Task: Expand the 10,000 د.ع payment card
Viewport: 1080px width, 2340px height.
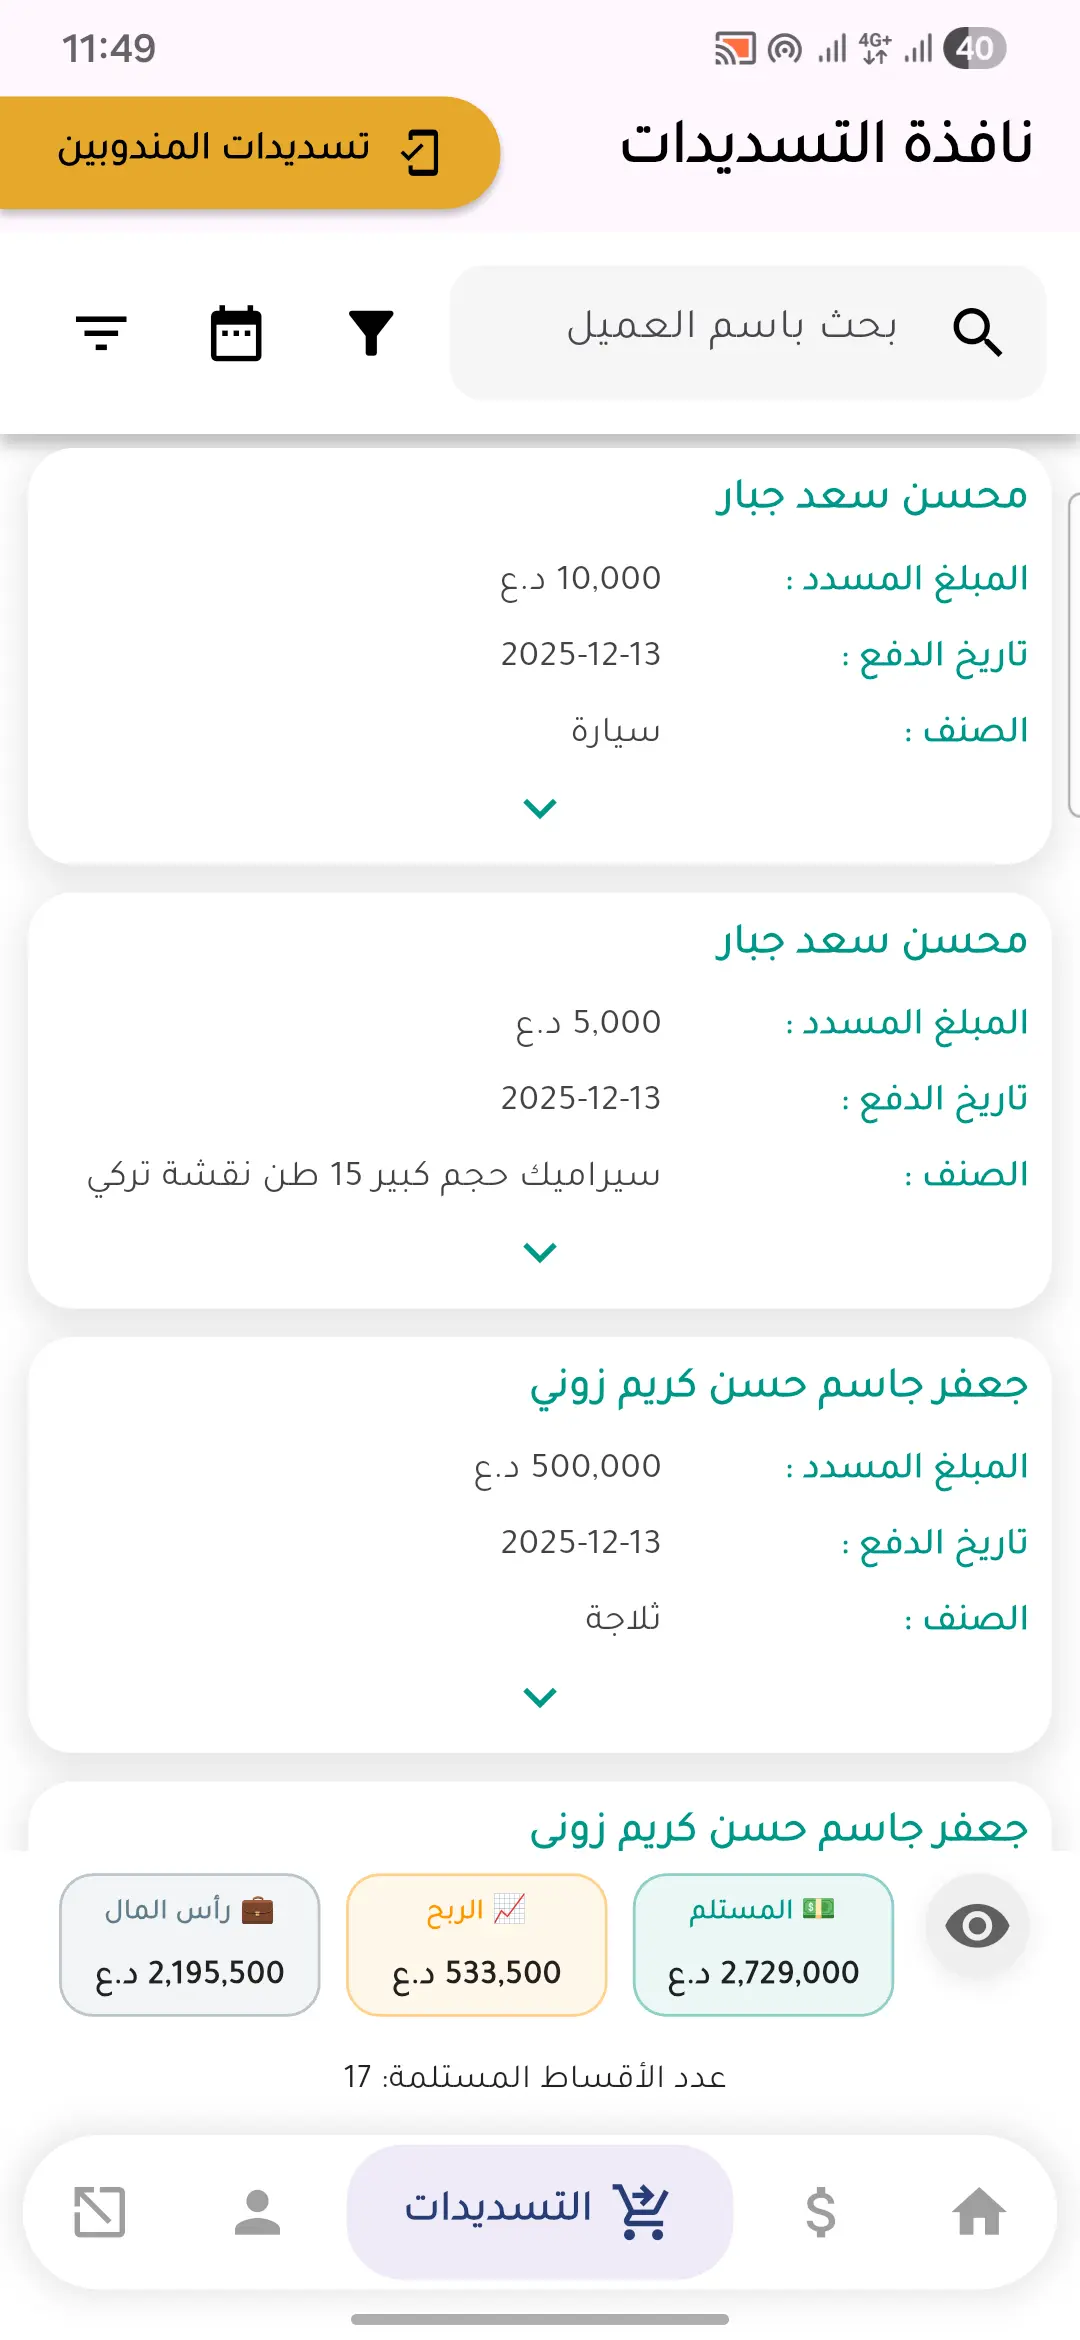Action: click(540, 808)
